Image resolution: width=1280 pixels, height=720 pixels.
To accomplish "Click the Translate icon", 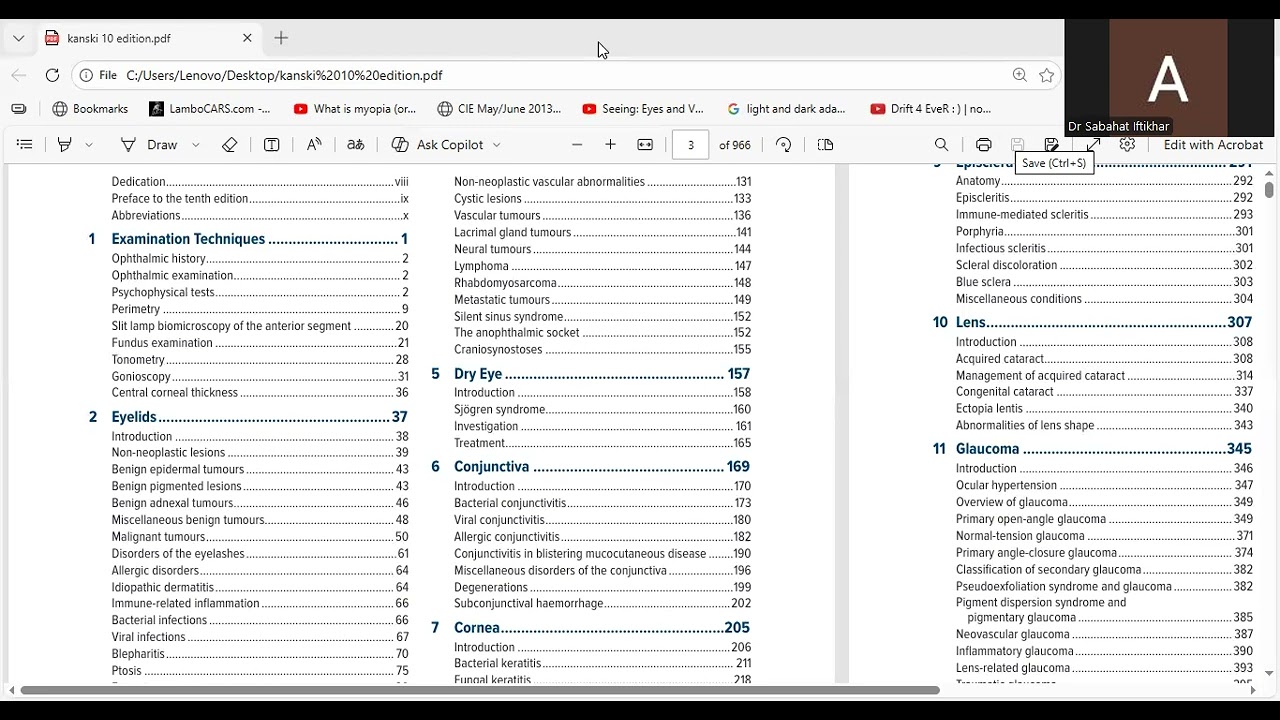I will click(355, 145).
